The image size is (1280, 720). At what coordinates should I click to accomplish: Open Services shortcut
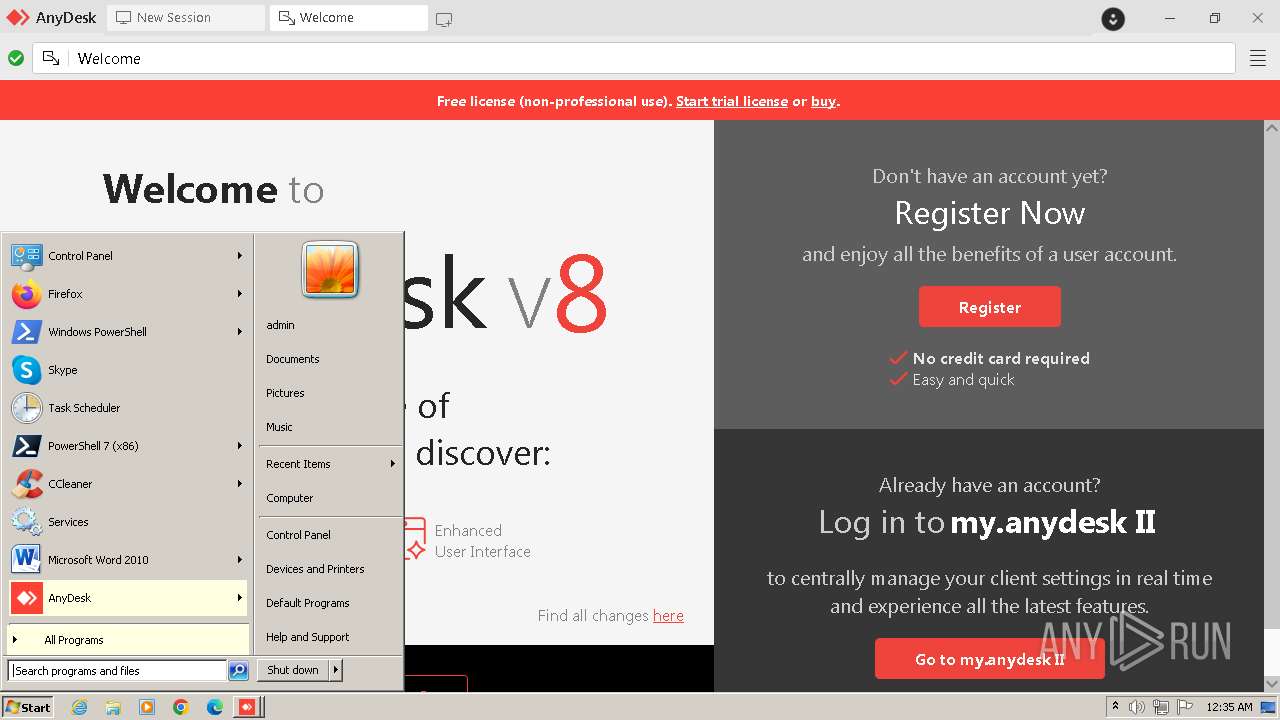pyautogui.click(x=128, y=522)
